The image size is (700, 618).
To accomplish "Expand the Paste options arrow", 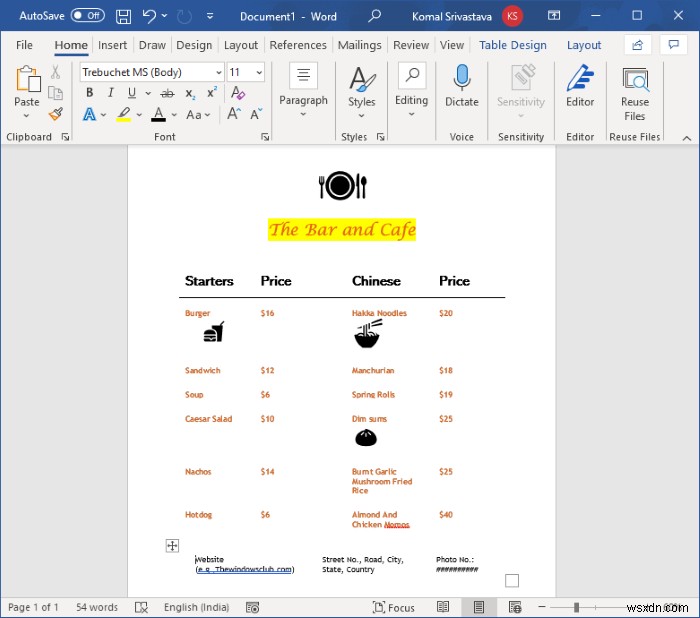I will tap(26, 116).
